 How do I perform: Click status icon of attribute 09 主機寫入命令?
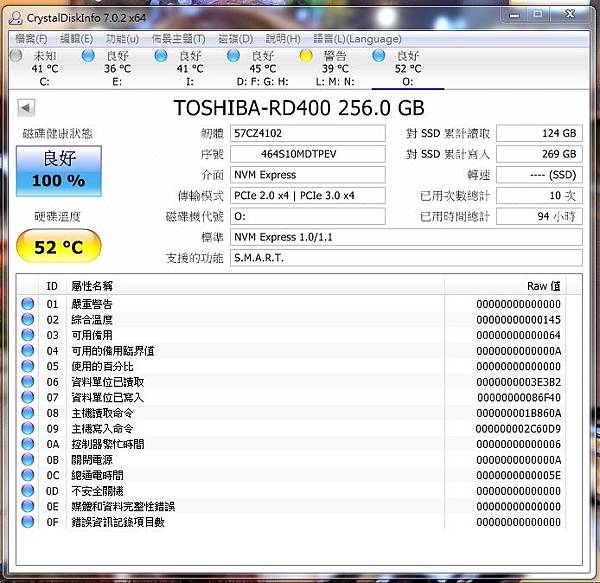pos(28,428)
